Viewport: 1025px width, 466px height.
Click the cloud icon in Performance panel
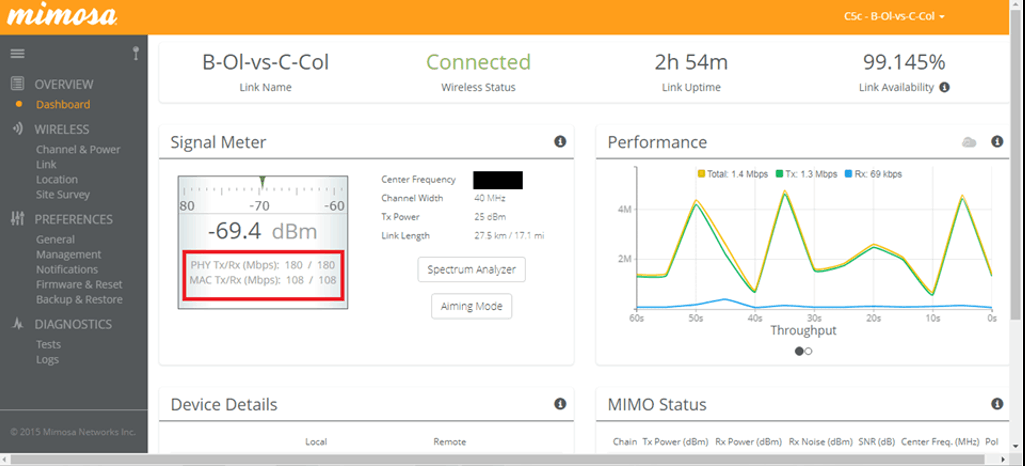969,142
